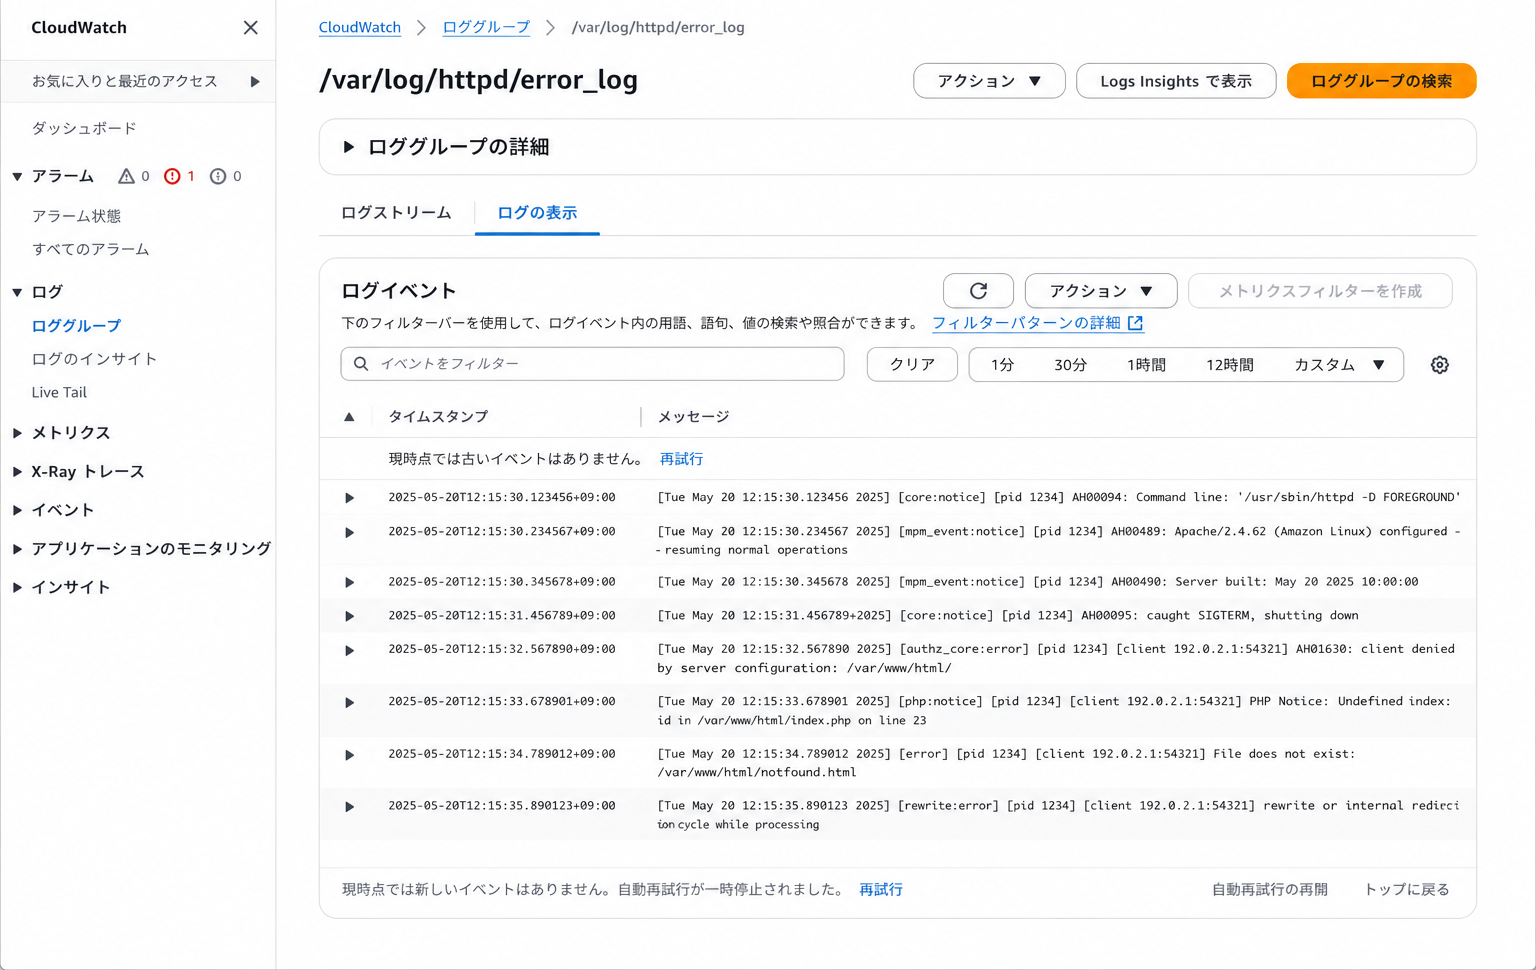Expand the authz_core error row at 12:15:32.567890
This screenshot has width=1536, height=970.
point(349,650)
